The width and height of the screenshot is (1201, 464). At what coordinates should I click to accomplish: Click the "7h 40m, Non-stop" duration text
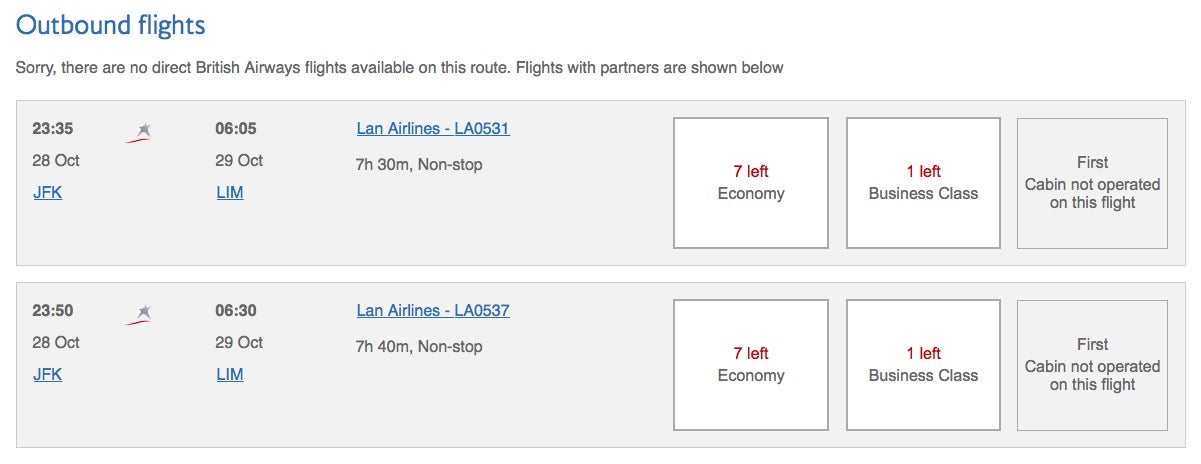click(x=419, y=347)
